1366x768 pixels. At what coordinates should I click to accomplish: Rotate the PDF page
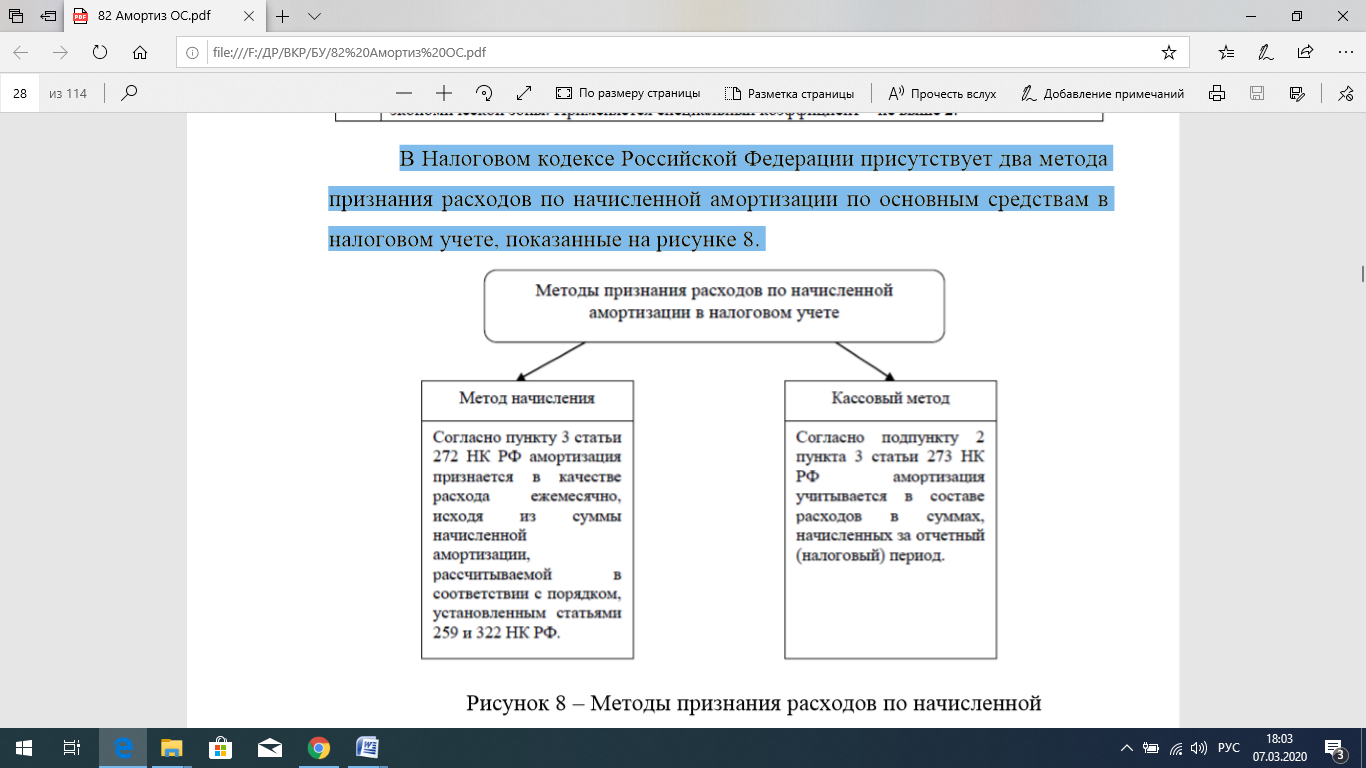coord(484,93)
